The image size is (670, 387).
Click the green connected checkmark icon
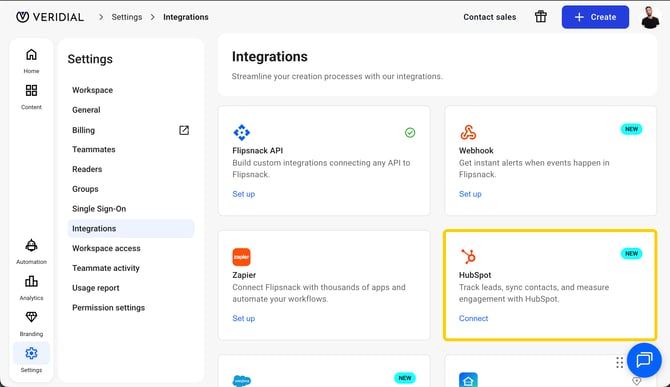click(x=410, y=133)
